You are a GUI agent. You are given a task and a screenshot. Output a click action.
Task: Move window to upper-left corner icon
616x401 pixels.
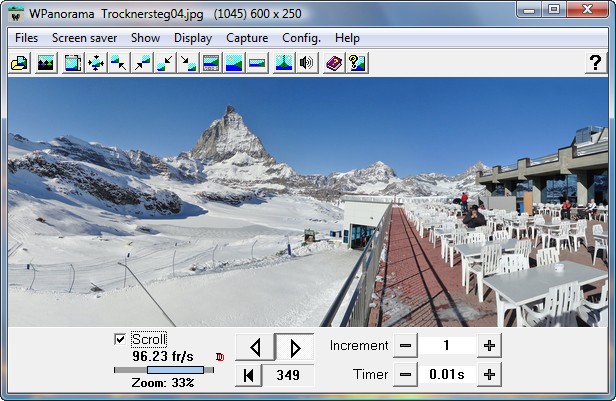(x=119, y=63)
